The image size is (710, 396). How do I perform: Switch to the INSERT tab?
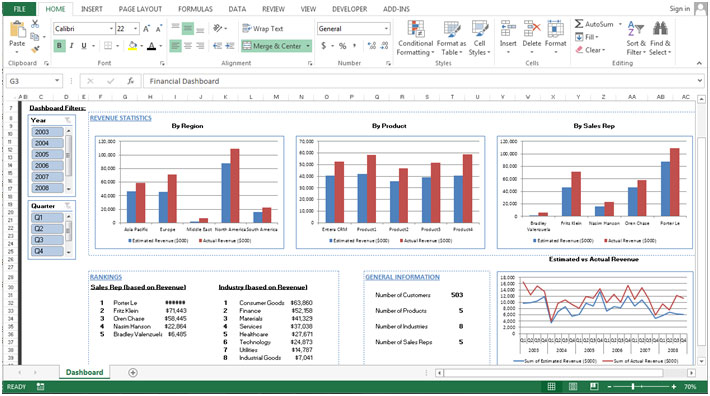click(91, 9)
